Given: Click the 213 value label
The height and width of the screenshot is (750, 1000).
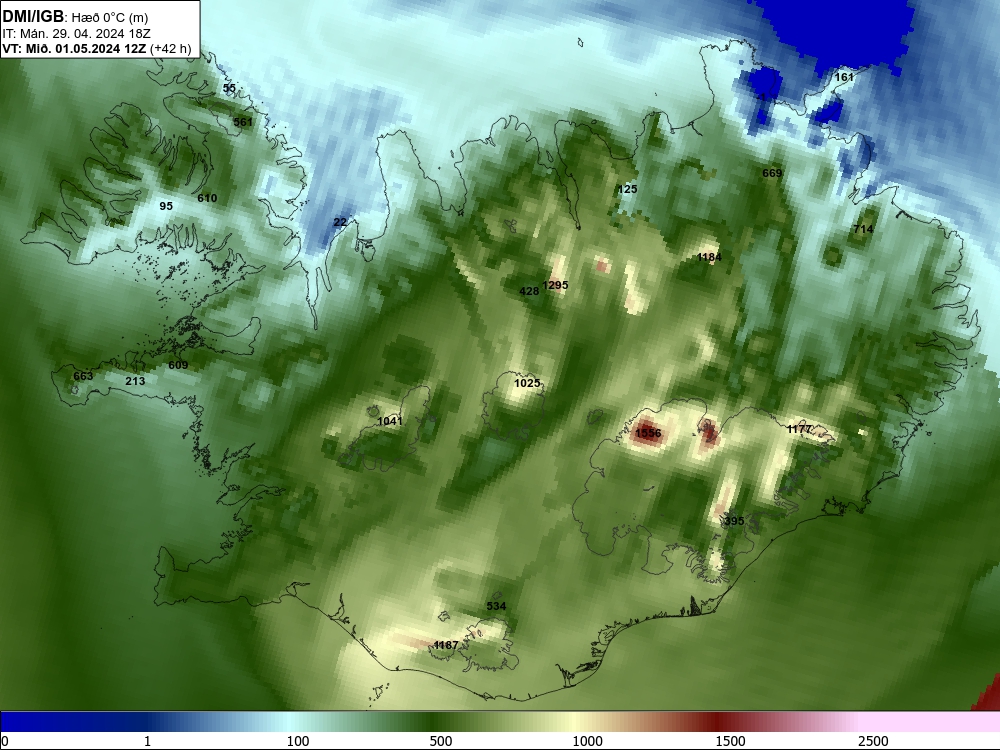Looking at the screenshot, I should coord(135,381).
